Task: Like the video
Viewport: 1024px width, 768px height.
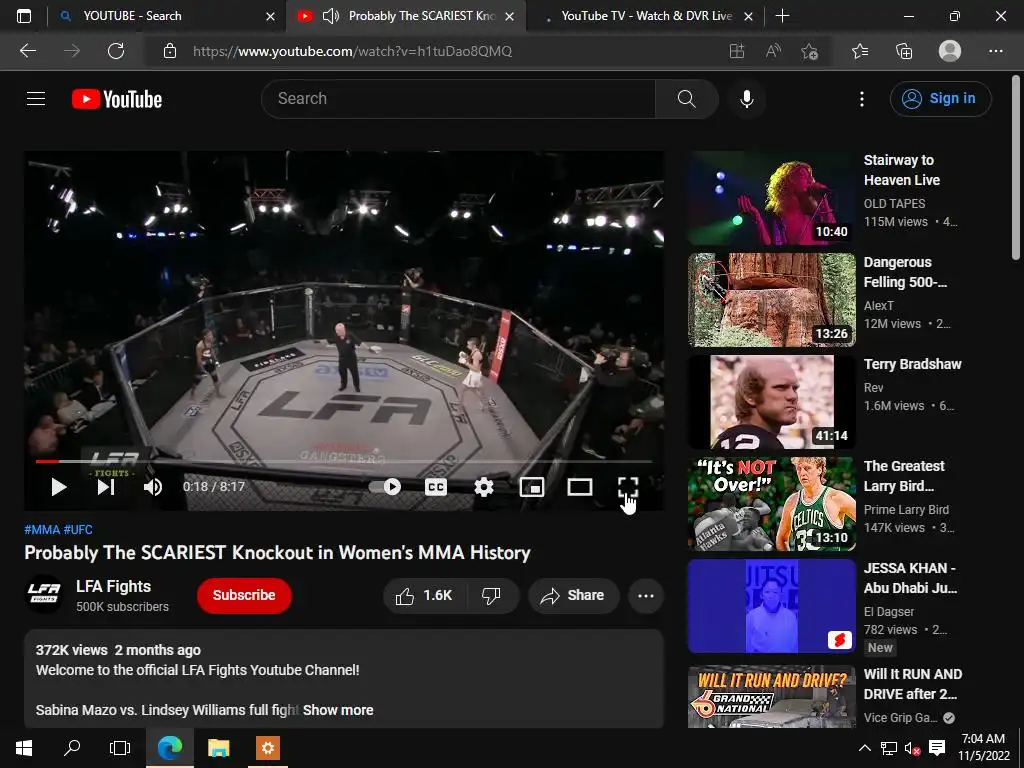Action: click(424, 596)
